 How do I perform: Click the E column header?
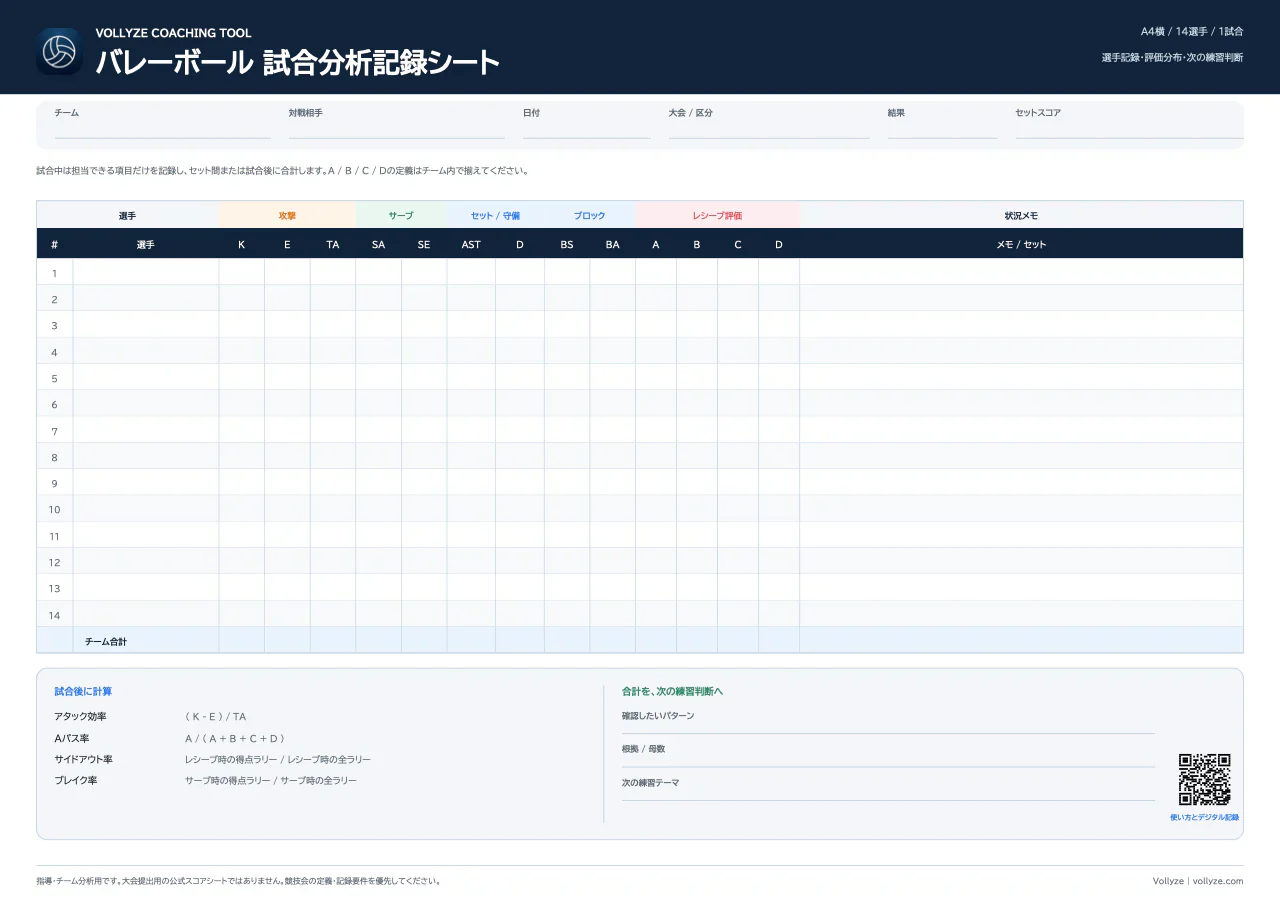(x=287, y=244)
